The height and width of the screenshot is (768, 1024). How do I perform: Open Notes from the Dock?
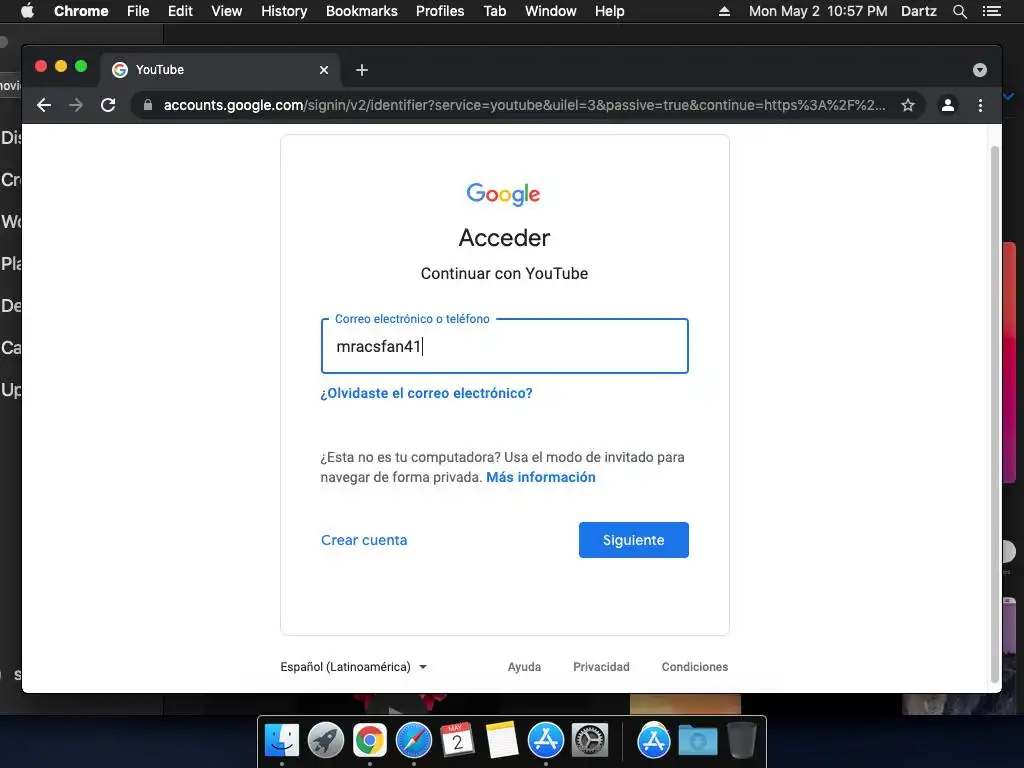pos(502,740)
